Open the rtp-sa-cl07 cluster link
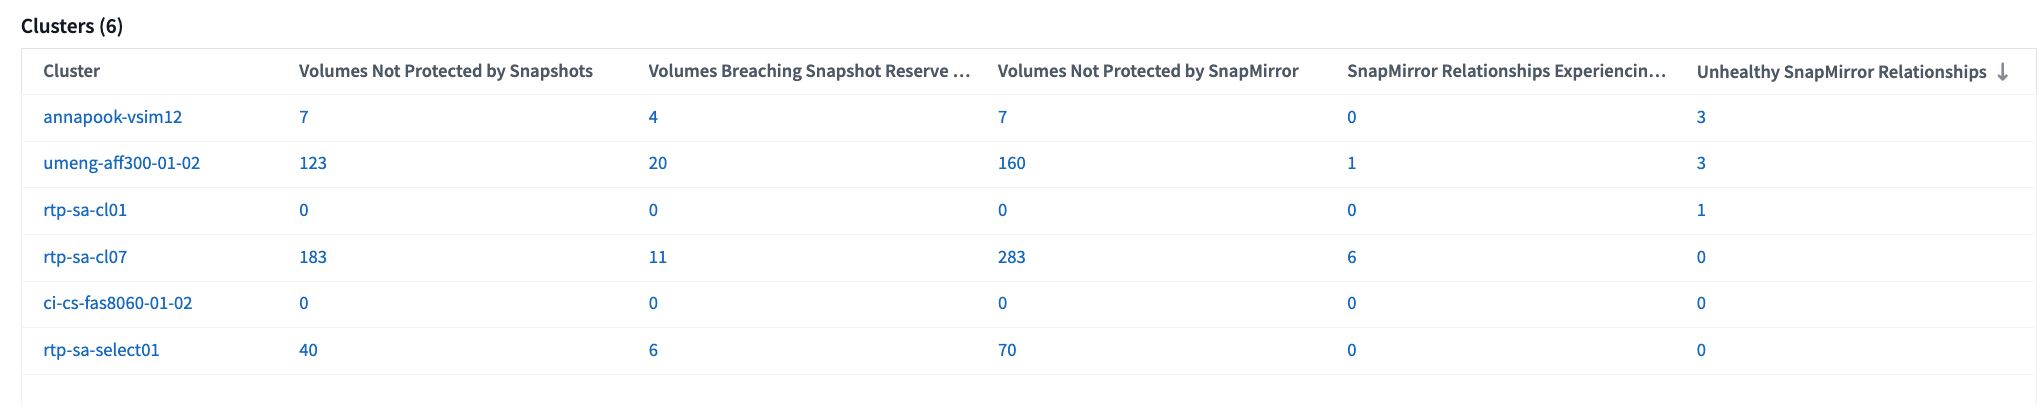Screen dimensions: 2044x406 coord(85,257)
